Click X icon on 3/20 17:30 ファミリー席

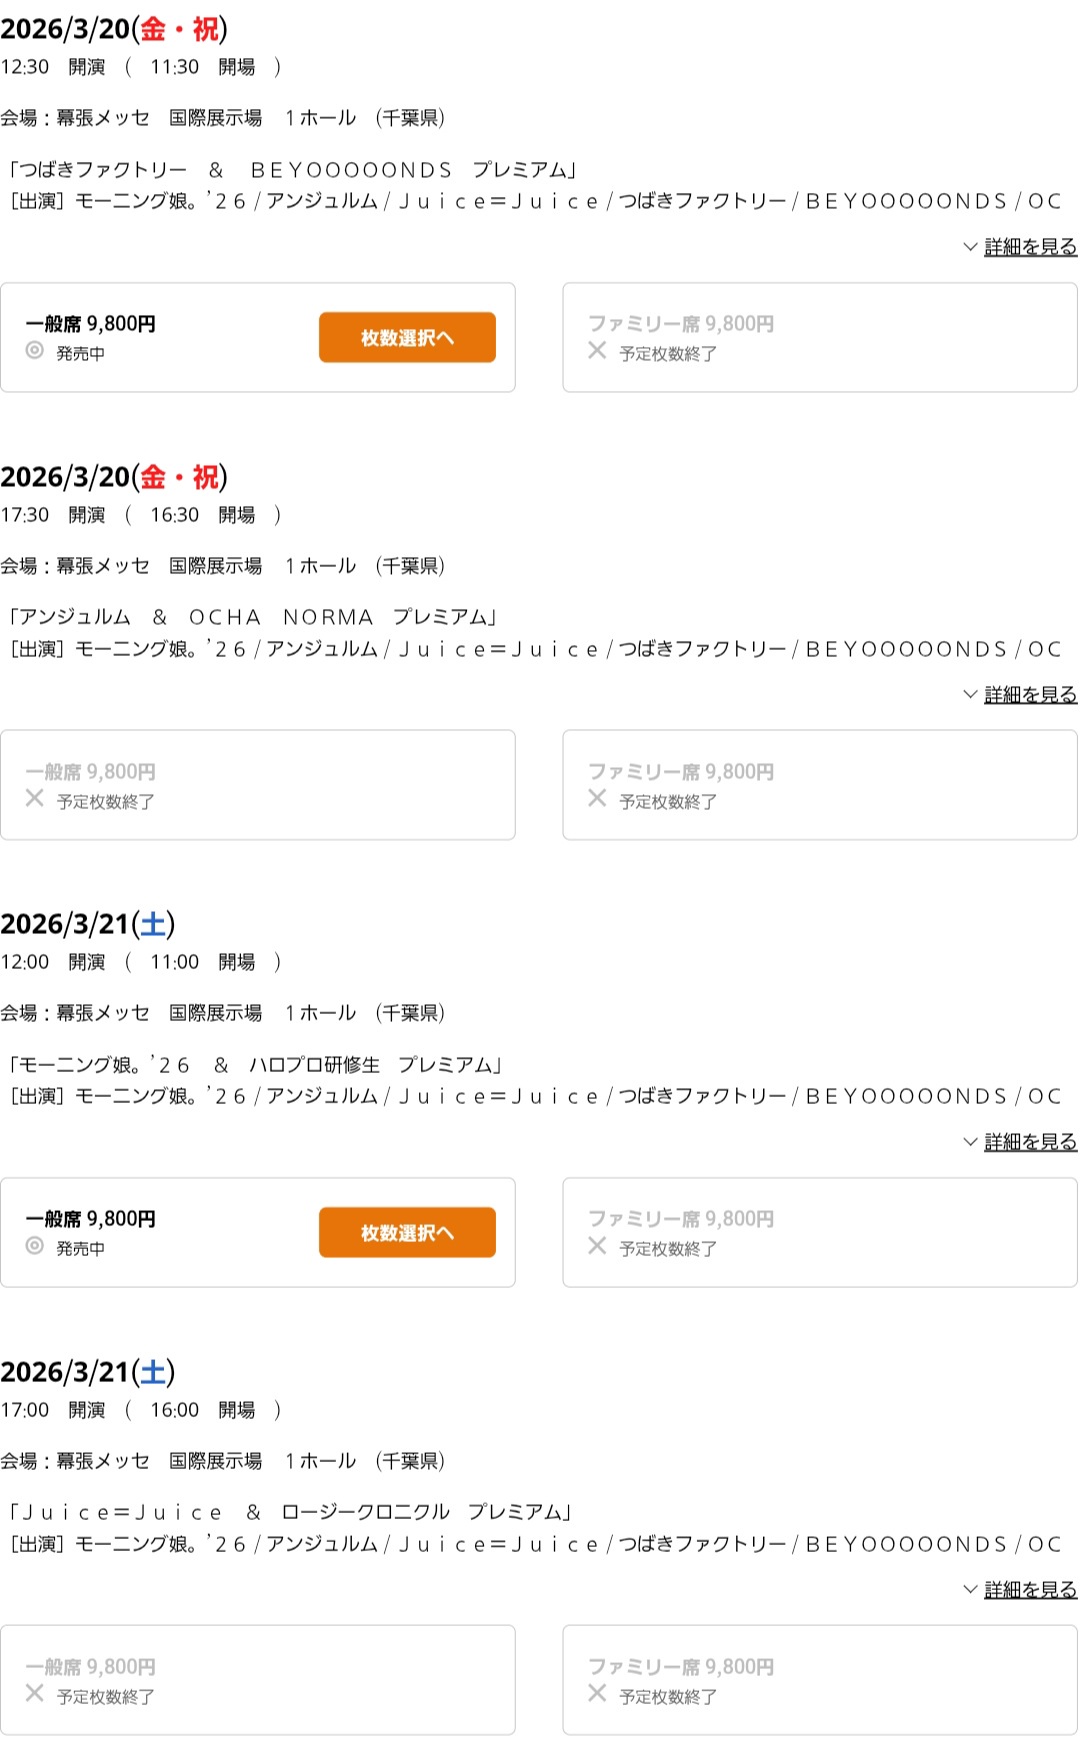click(x=597, y=798)
